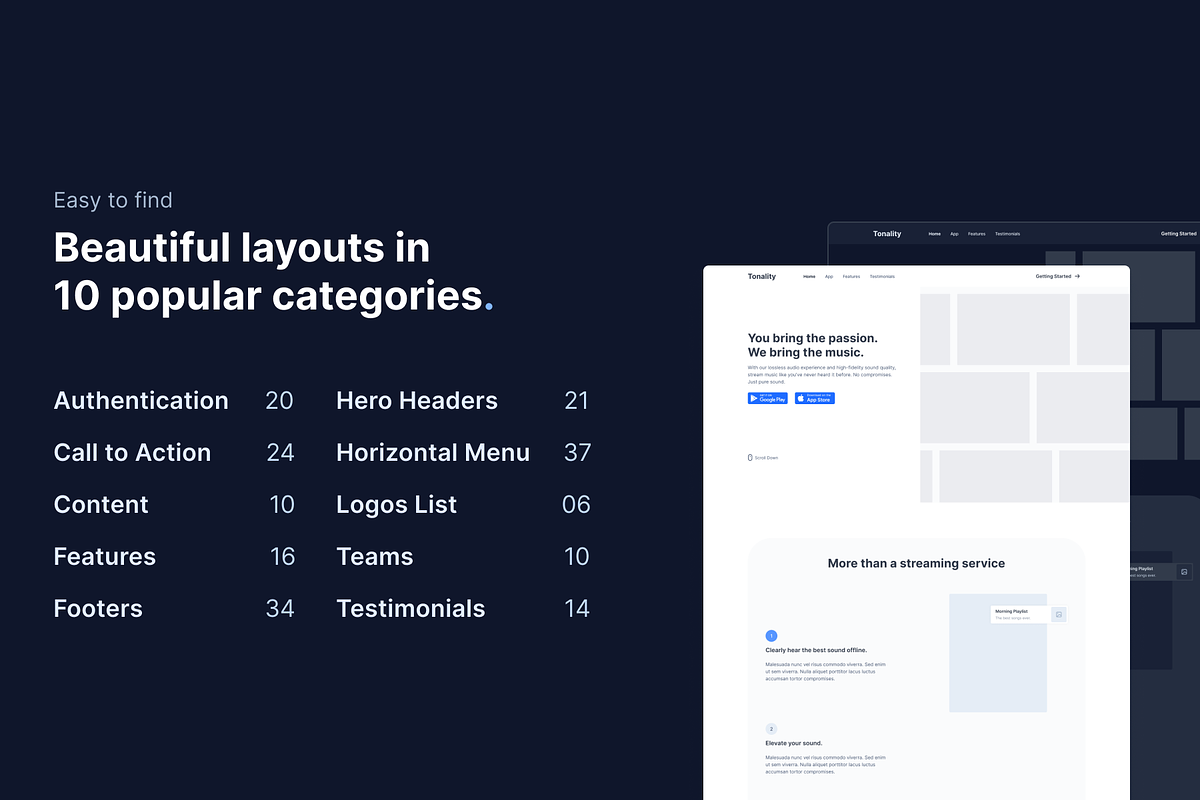Screen dimensions: 1200x800
Task: Click the 'Teams' category label
Action: (375, 557)
